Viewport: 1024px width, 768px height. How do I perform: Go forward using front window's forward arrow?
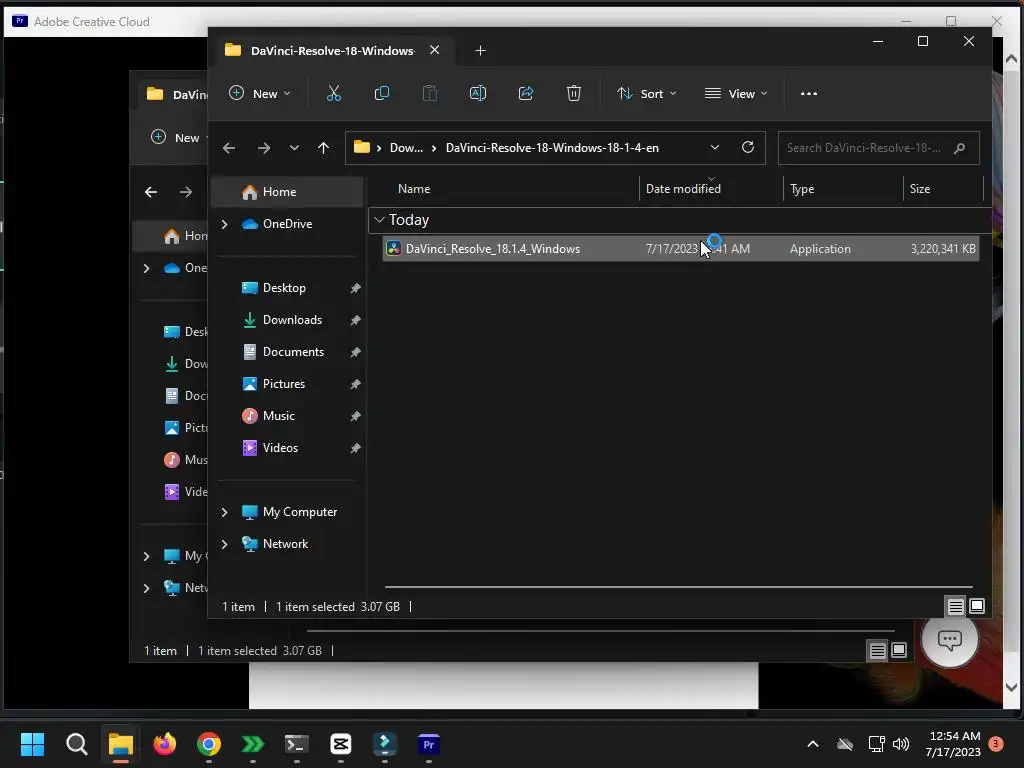264,148
